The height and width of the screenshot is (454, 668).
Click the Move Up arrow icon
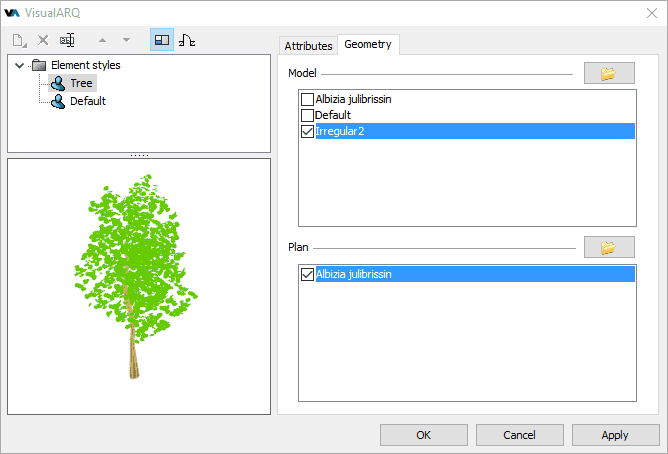pos(102,40)
